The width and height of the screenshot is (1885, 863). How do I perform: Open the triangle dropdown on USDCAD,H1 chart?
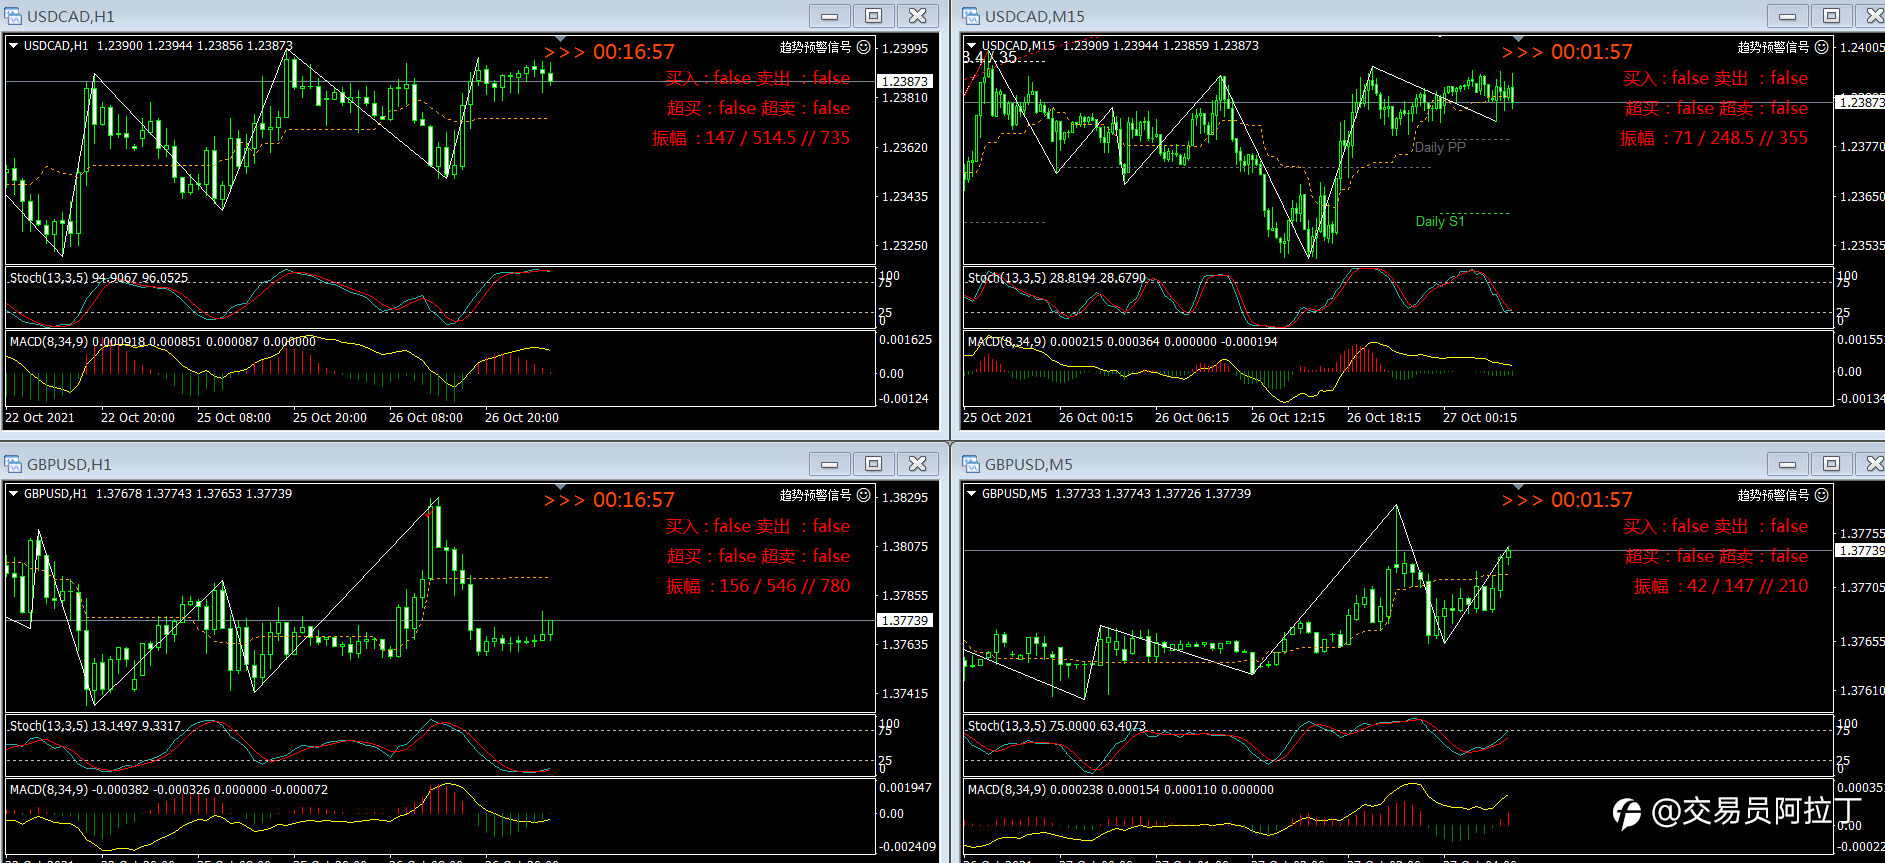tap(13, 45)
